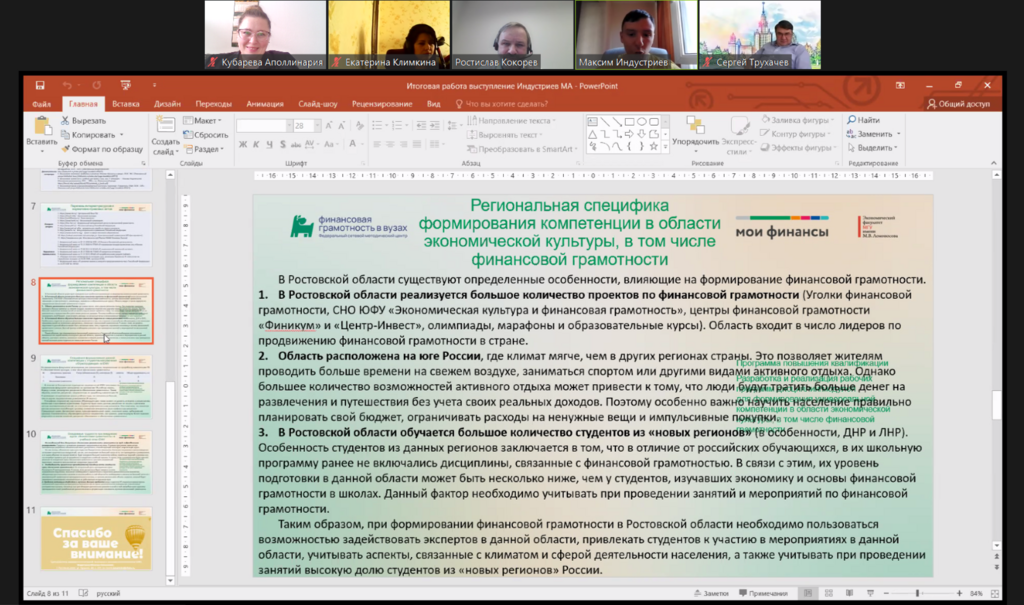This screenshot has width=1024, height=605.
Task: Open the font name combo box
Action: pyautogui.click(x=264, y=125)
